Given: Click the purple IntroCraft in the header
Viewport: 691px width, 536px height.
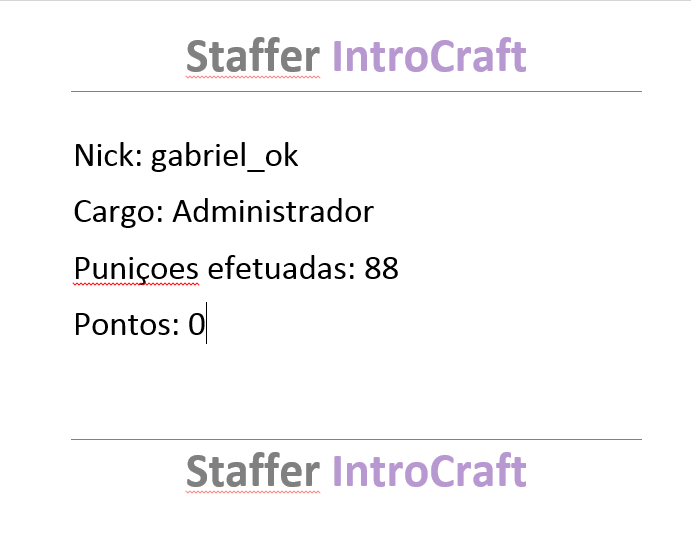Looking at the screenshot, I should pyautogui.click(x=429, y=56).
